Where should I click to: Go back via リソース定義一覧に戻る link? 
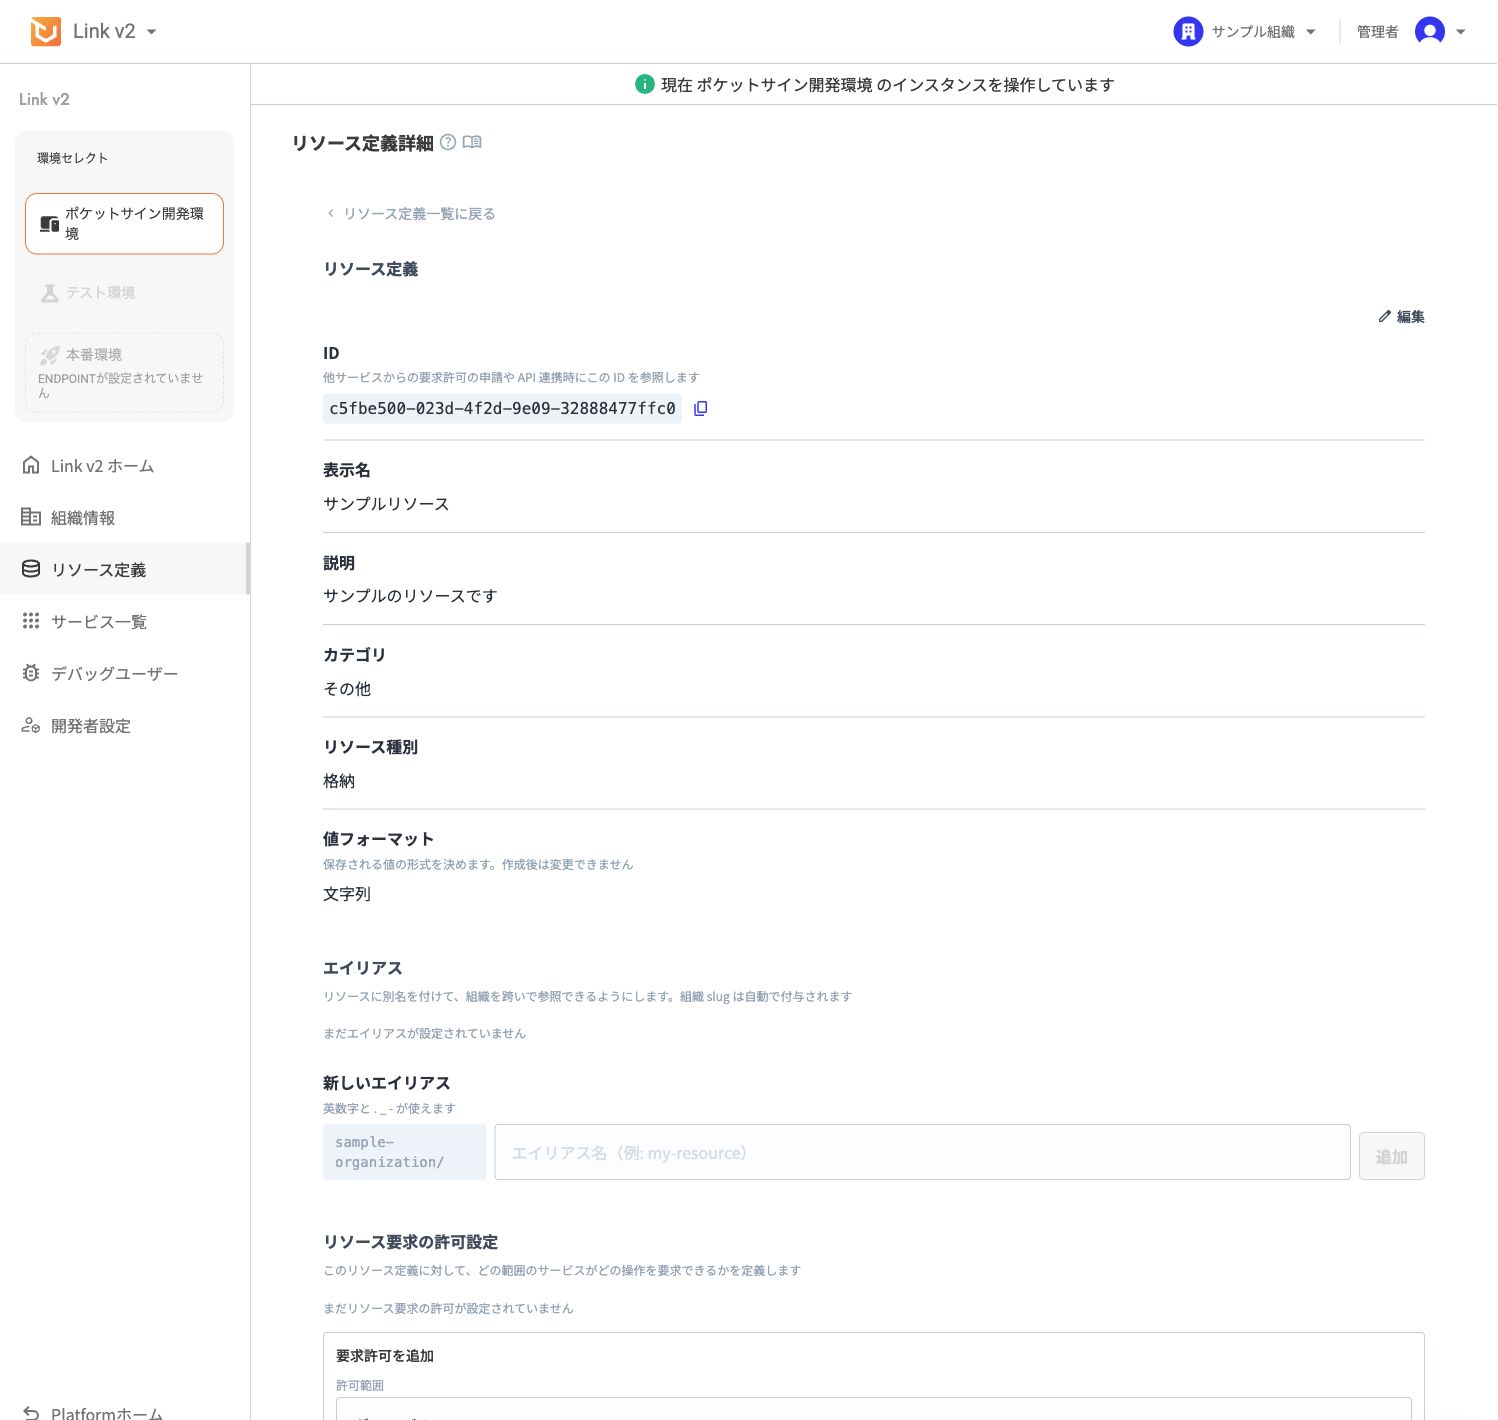(x=419, y=214)
